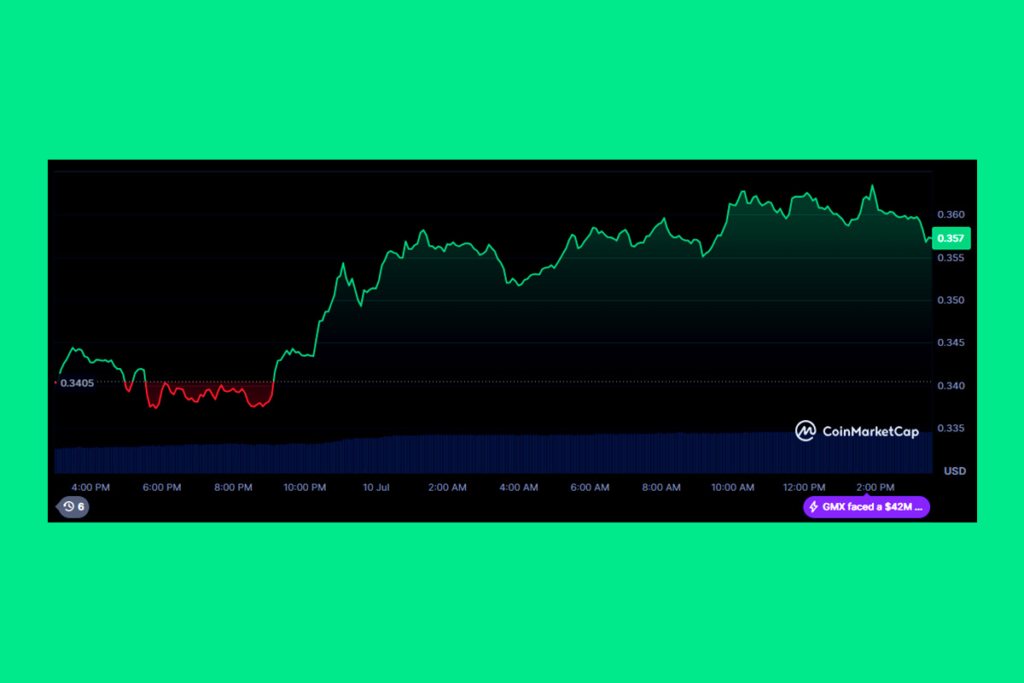Select the 10:00 PM time marker
This screenshot has width=1024, height=683.
coord(304,487)
